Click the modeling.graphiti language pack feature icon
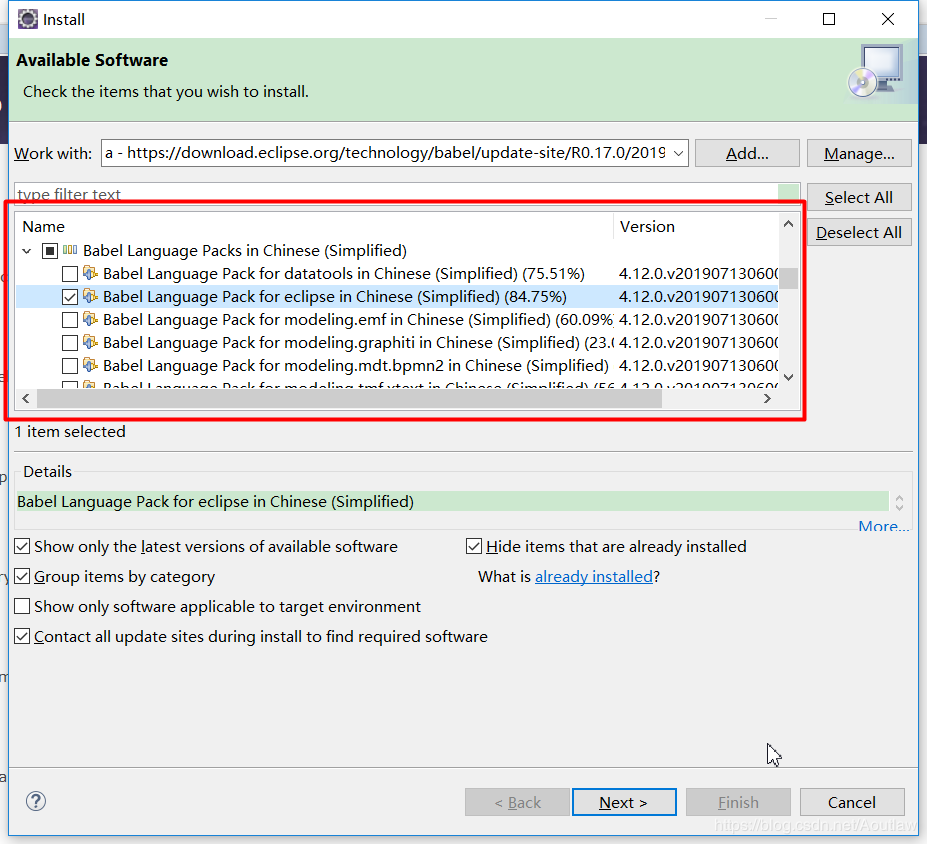This screenshot has height=844, width=927. click(91, 342)
